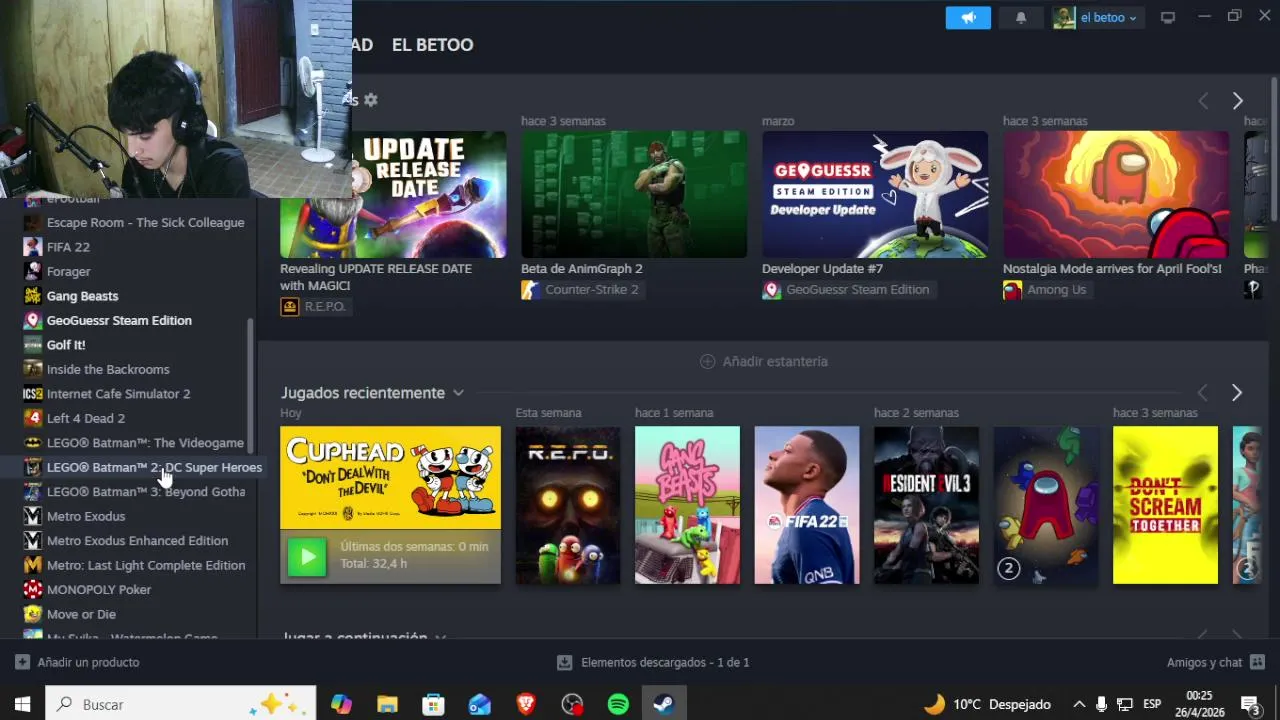
Task: Select the Resident Evil 3 cover
Action: 926,505
